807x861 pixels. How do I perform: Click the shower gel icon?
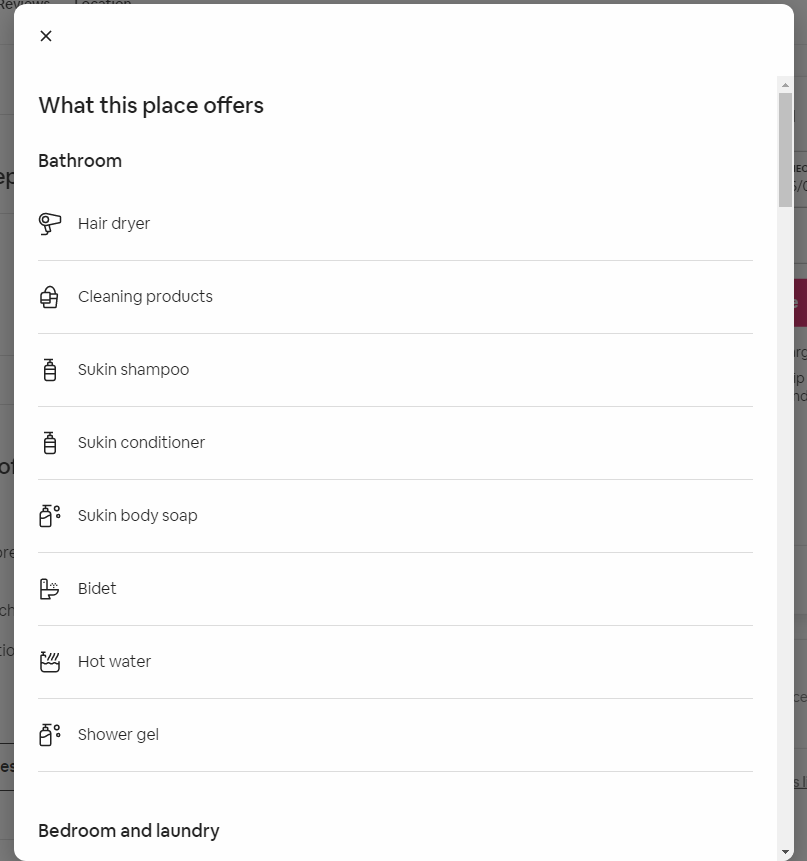point(50,735)
